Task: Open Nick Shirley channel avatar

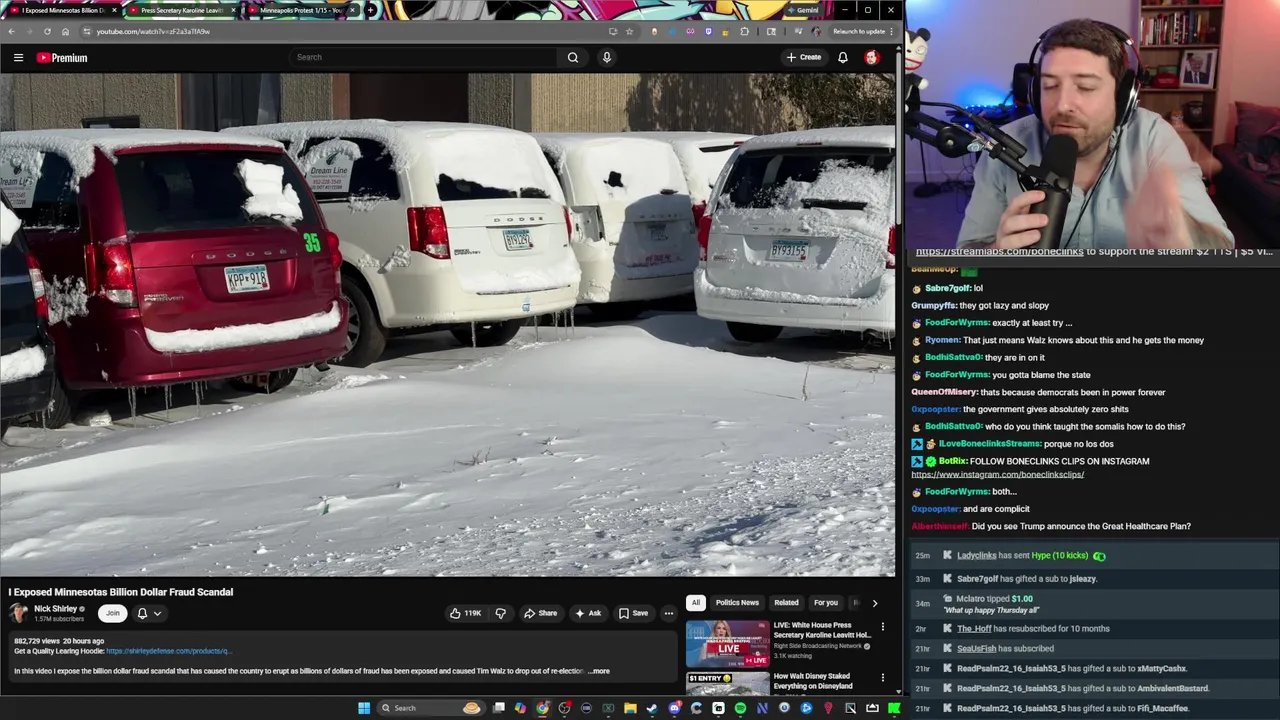Action: 18,613
